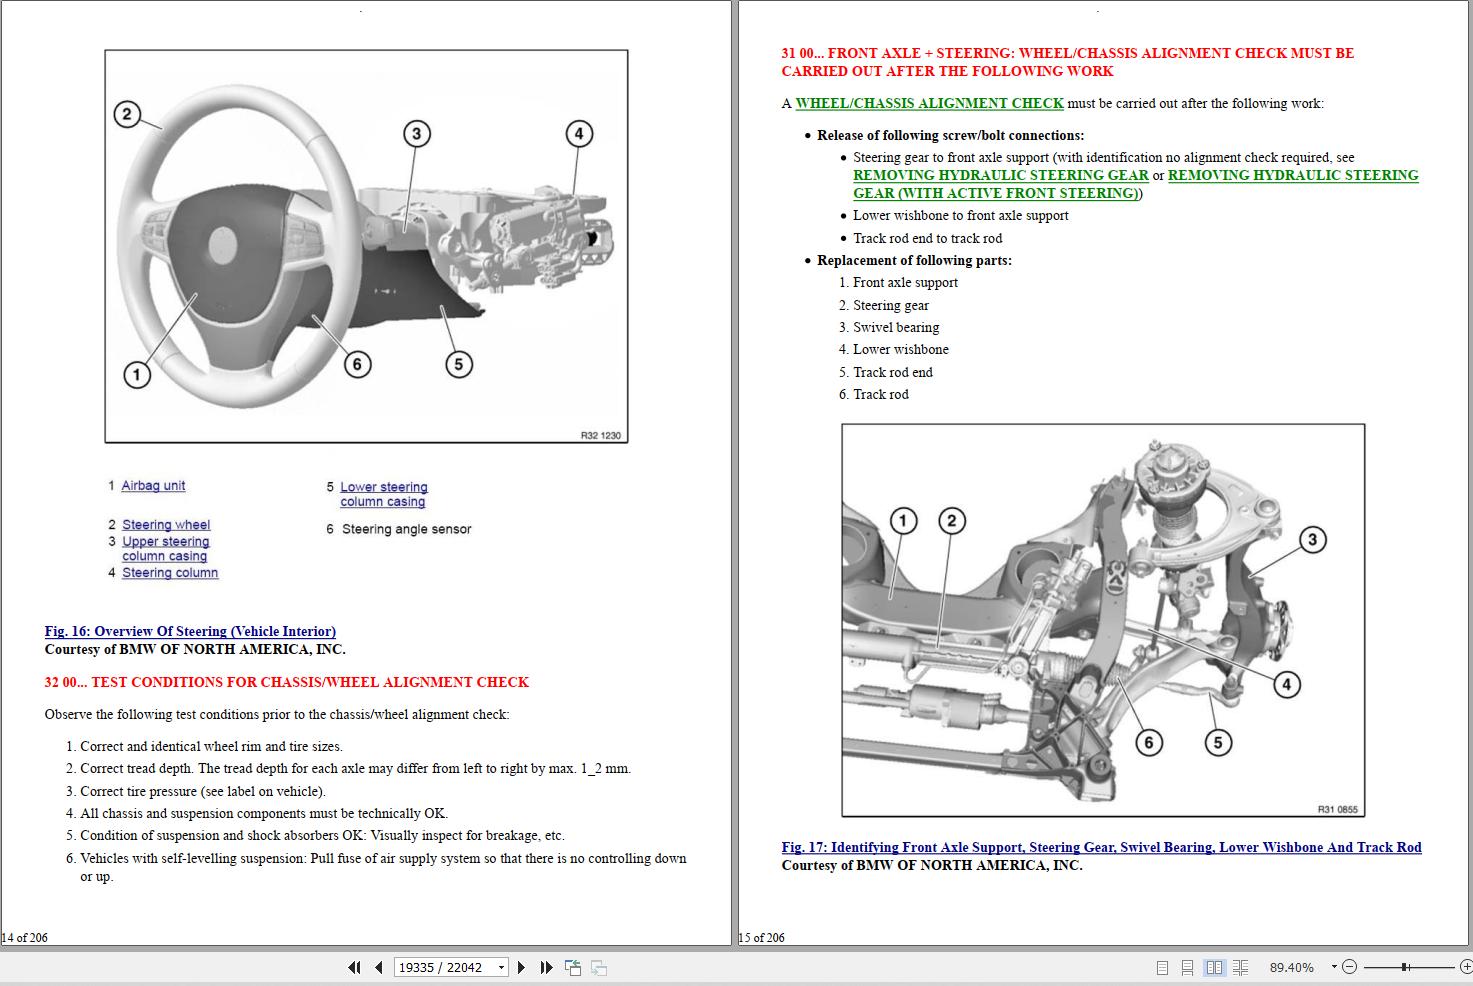Viewport: 1473px width, 986px height.
Task: Click text All chassis and suspension components
Action: click(x=264, y=813)
